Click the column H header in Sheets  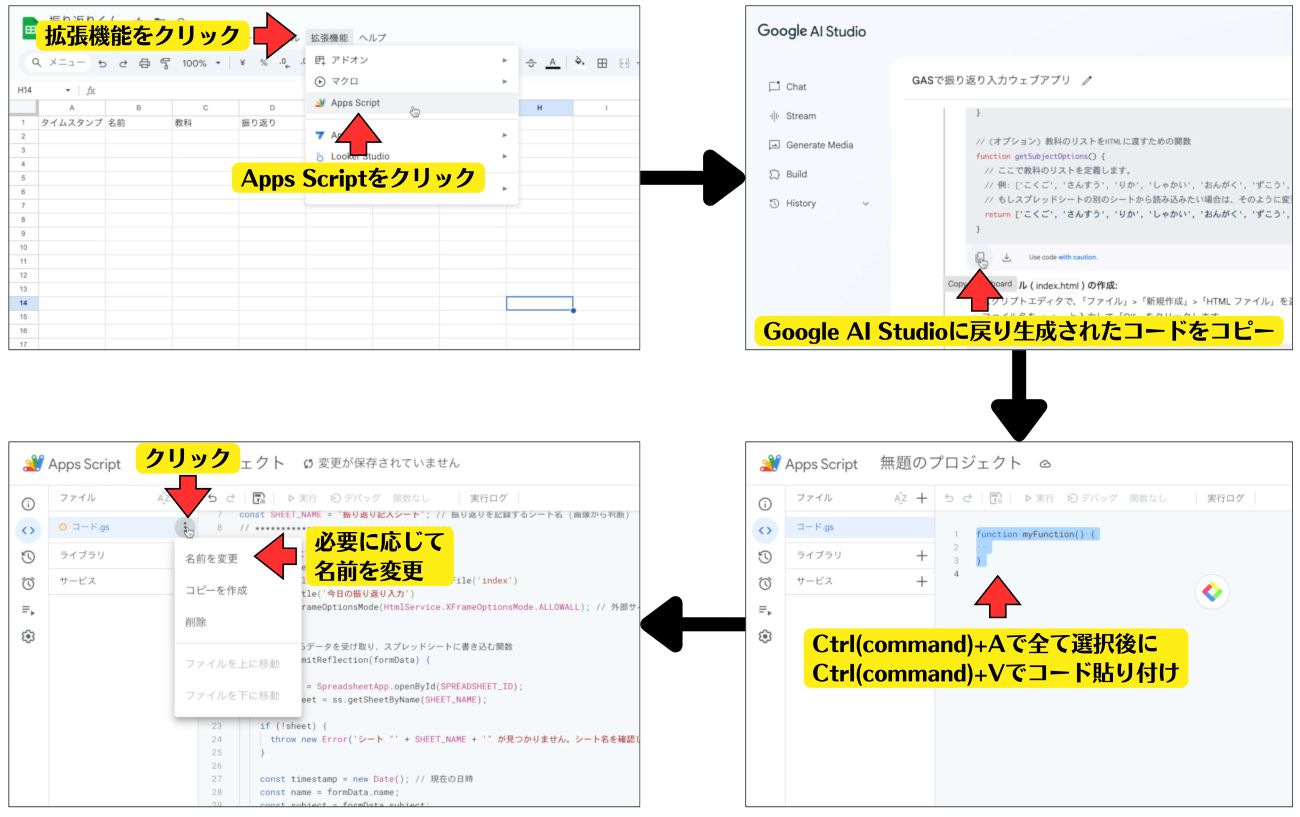[x=540, y=108]
